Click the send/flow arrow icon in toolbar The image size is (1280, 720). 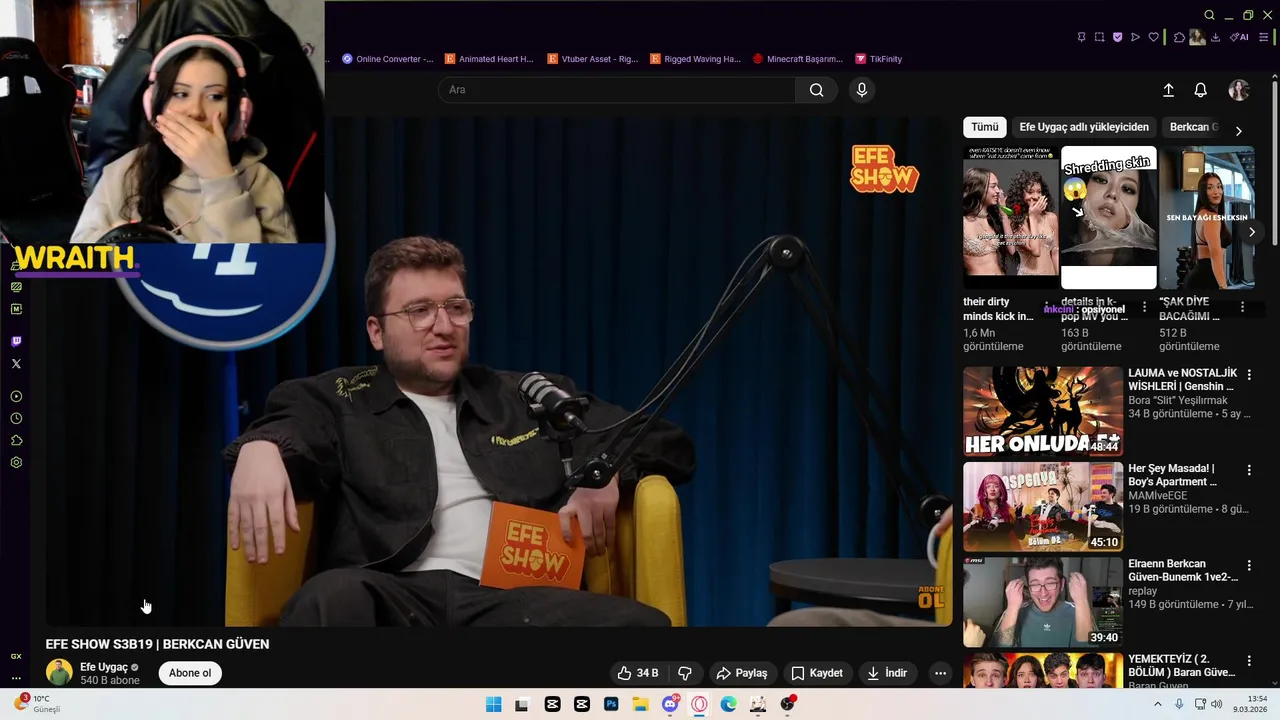coord(1135,37)
